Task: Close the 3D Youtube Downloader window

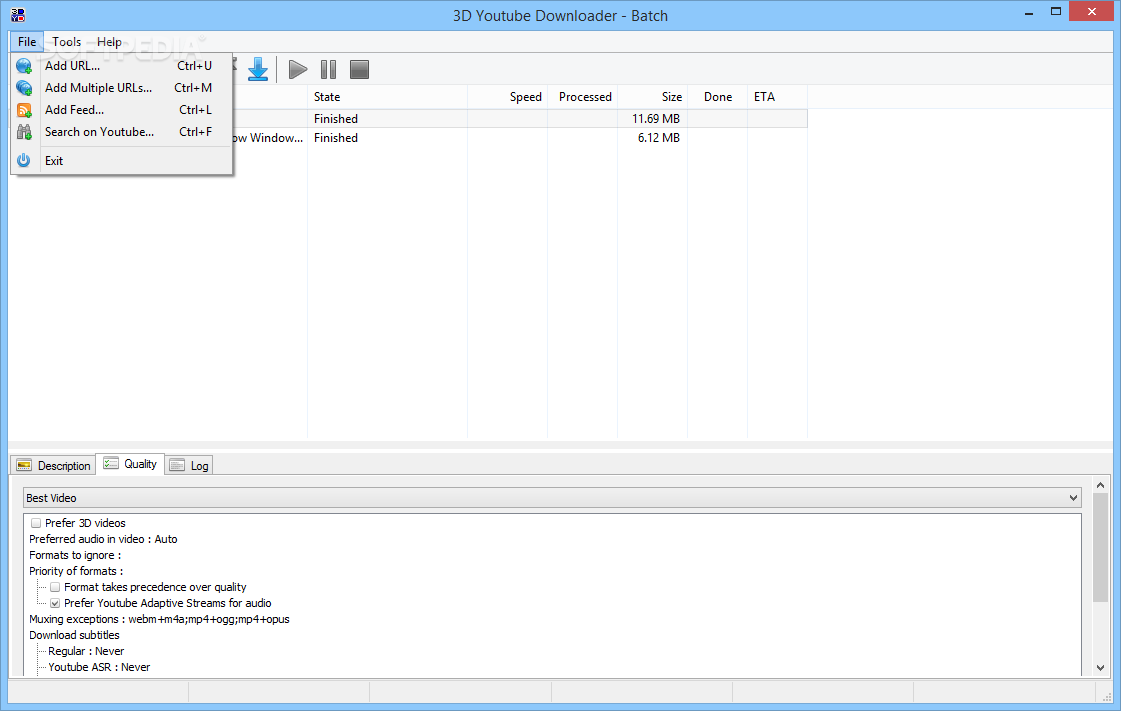Action: (1092, 11)
